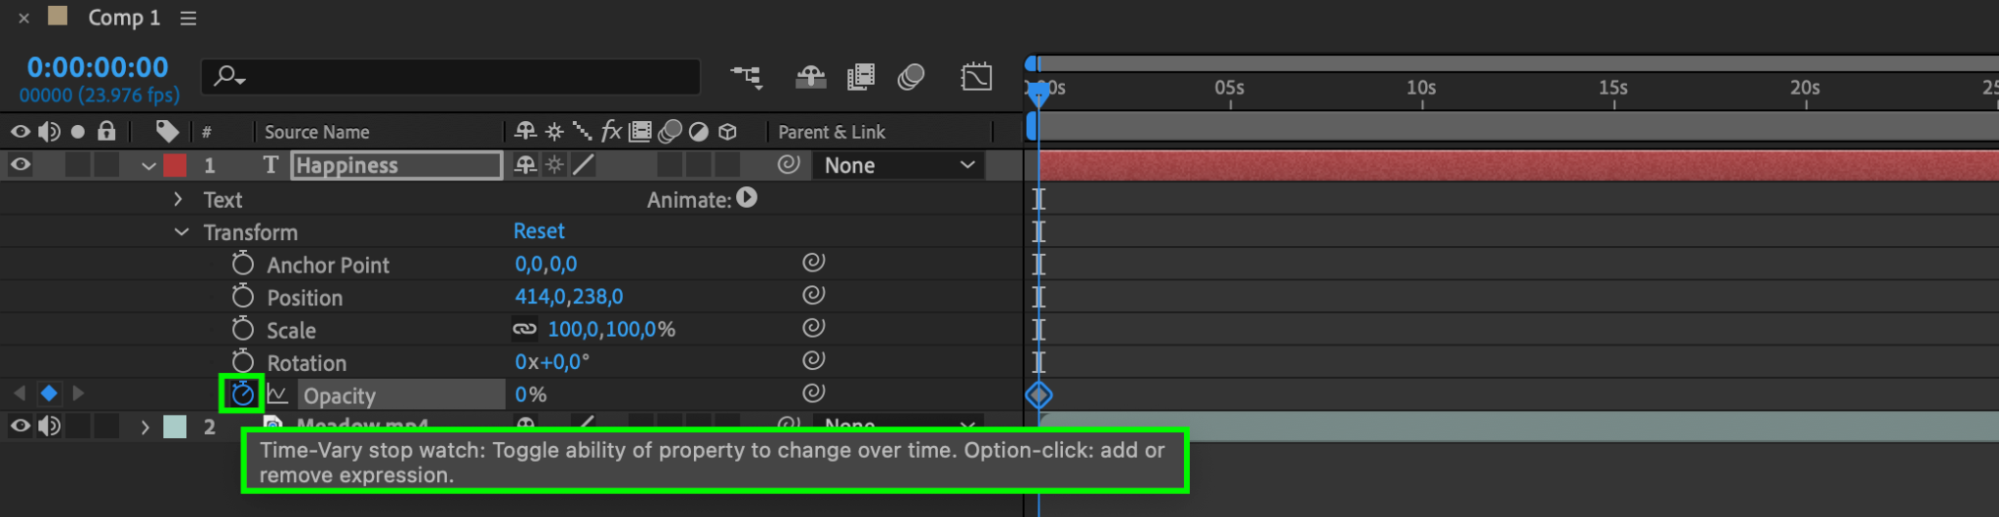Mute the Meadow.mp4 layer audio
This screenshot has height=518, width=1999.
tap(48, 427)
